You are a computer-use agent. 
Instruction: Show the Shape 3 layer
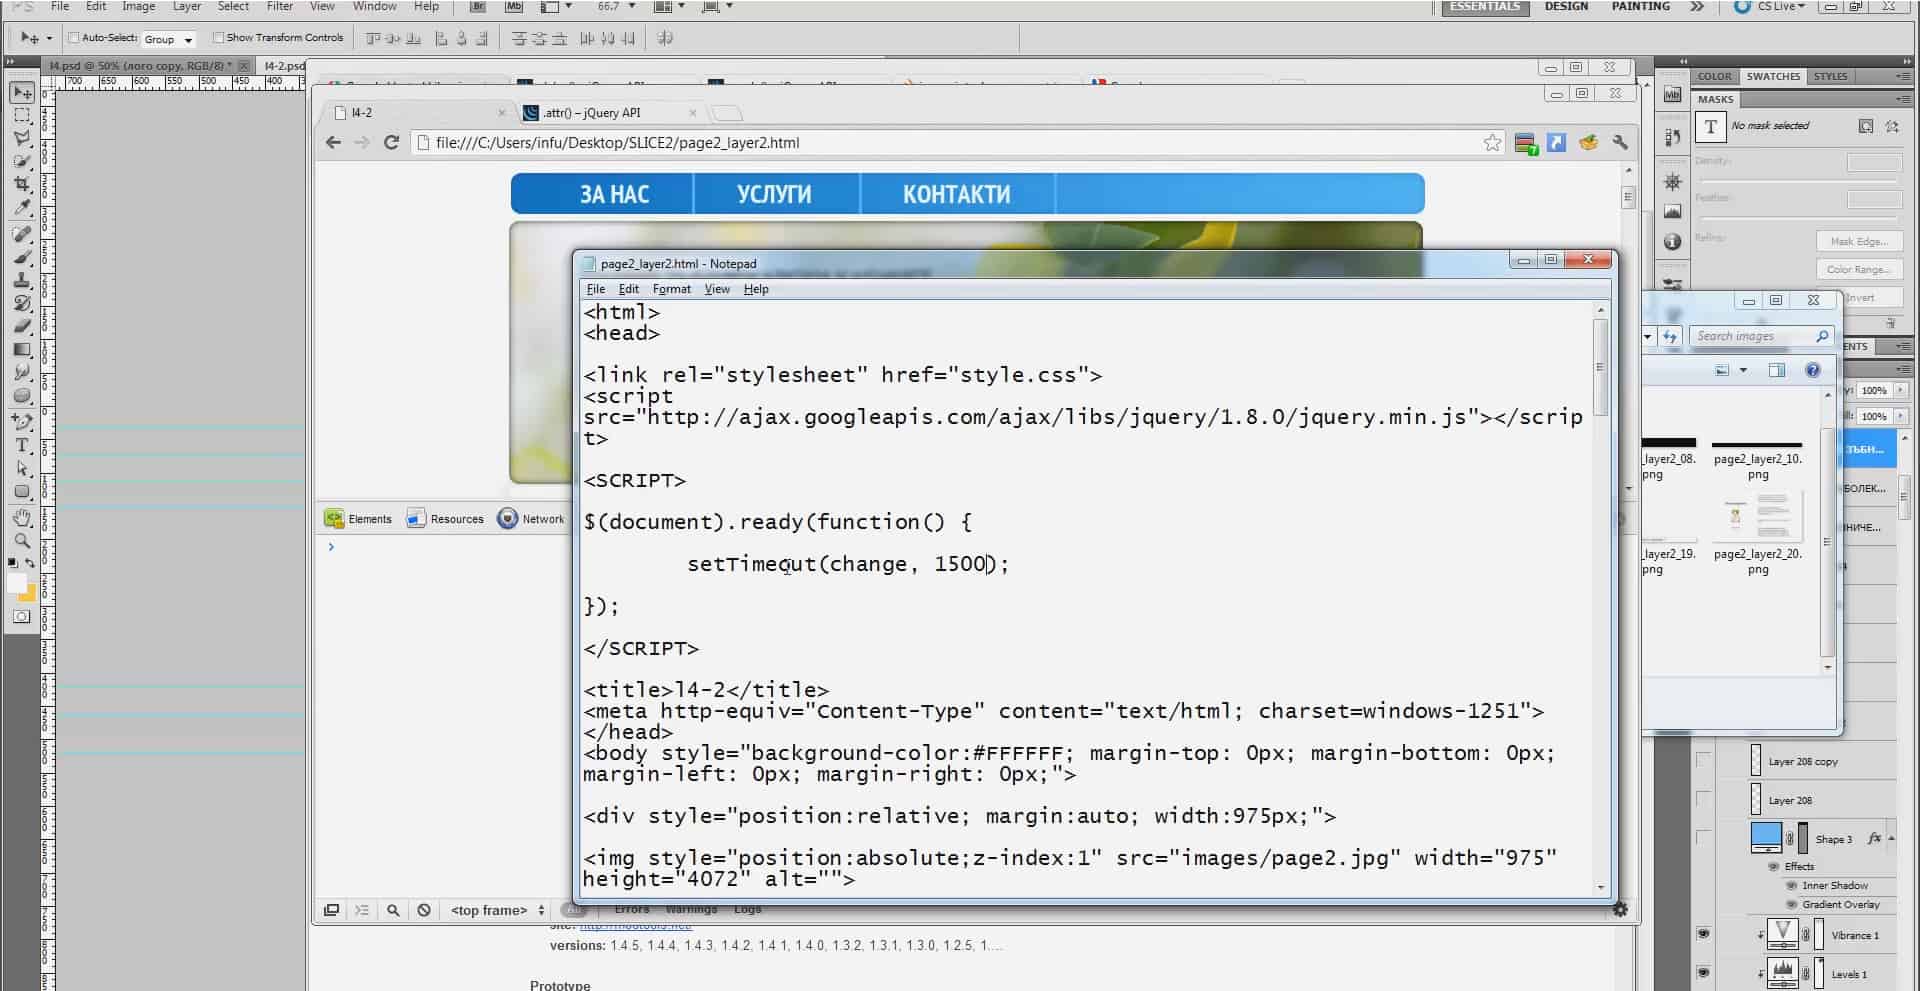click(1703, 837)
